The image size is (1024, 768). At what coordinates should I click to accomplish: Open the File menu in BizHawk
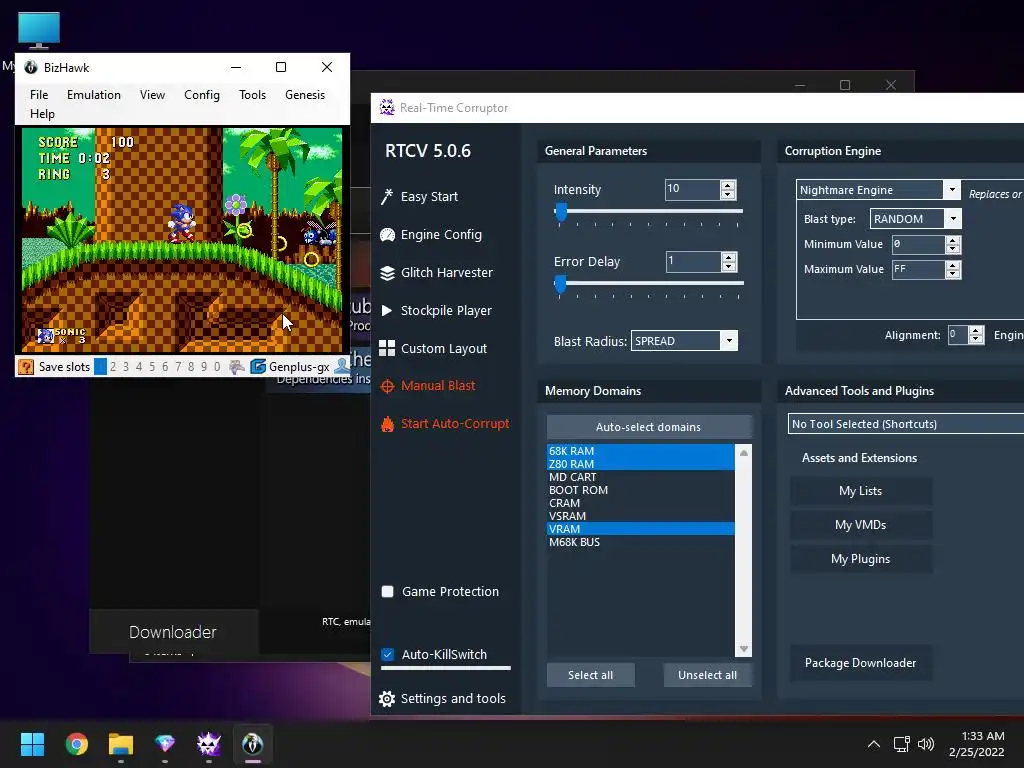(39, 95)
